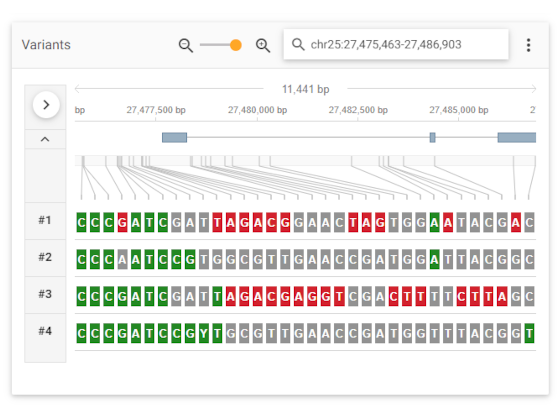Click the zoom in magnifier icon

(263, 45)
